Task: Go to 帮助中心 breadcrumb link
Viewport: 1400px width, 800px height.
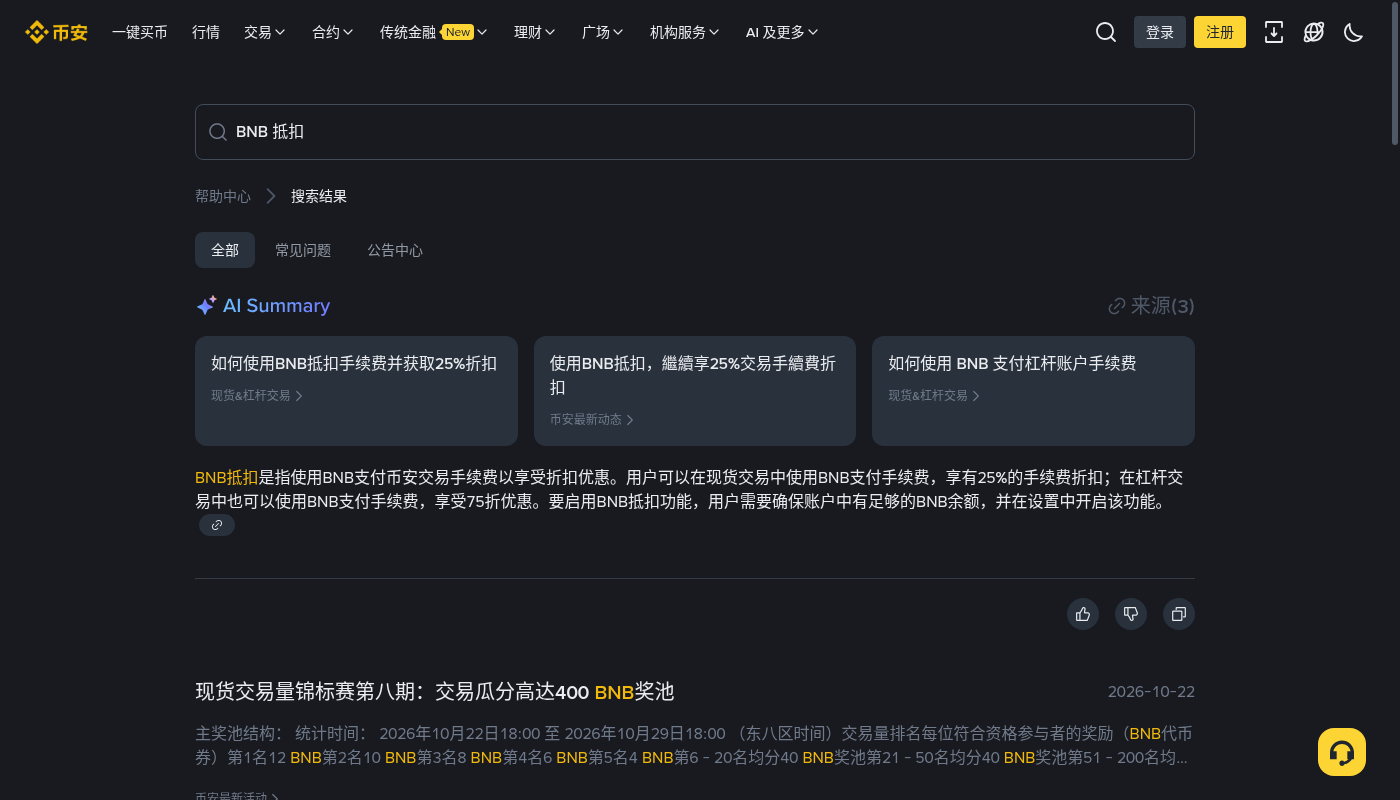Action: point(223,196)
